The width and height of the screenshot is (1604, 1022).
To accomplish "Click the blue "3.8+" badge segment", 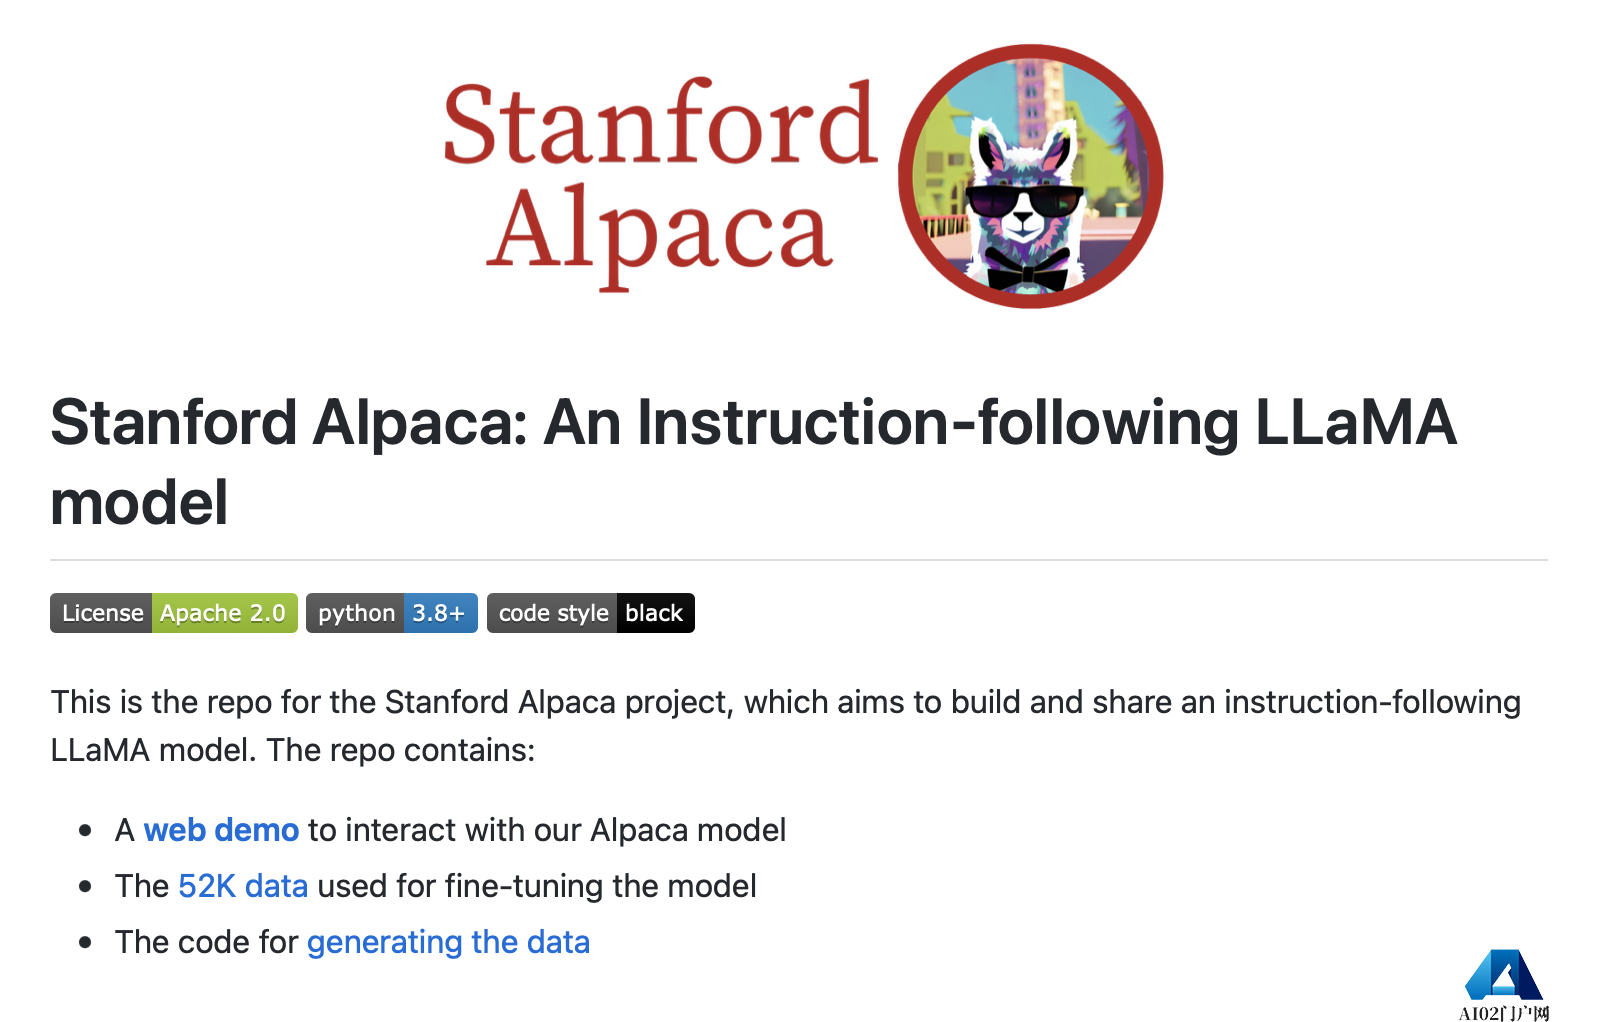I will coord(439,613).
